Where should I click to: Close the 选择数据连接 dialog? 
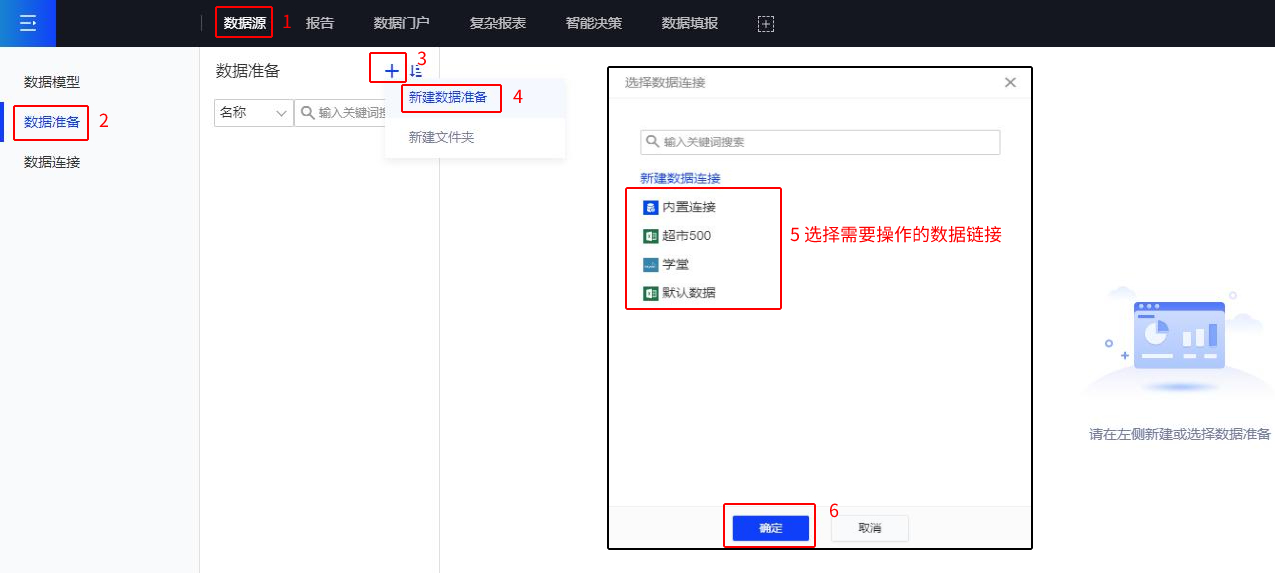tap(1010, 83)
